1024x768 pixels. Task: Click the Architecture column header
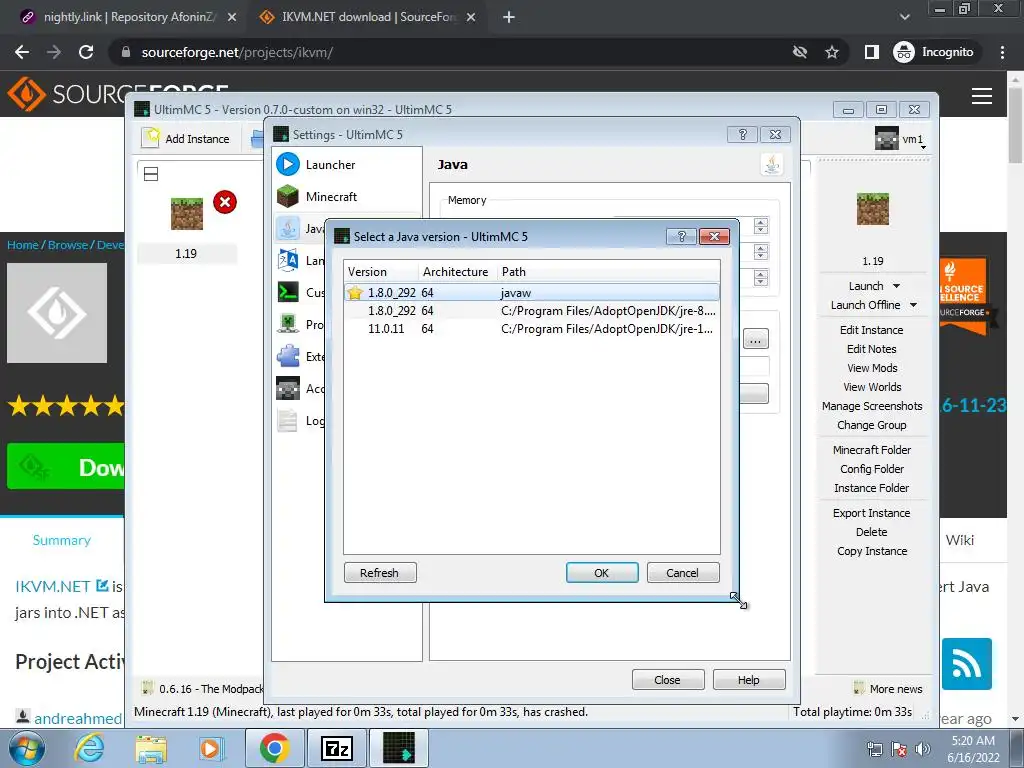(456, 272)
